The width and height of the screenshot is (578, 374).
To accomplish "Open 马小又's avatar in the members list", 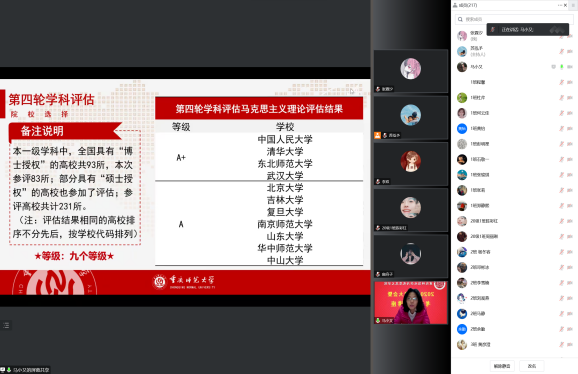I will tap(462, 67).
